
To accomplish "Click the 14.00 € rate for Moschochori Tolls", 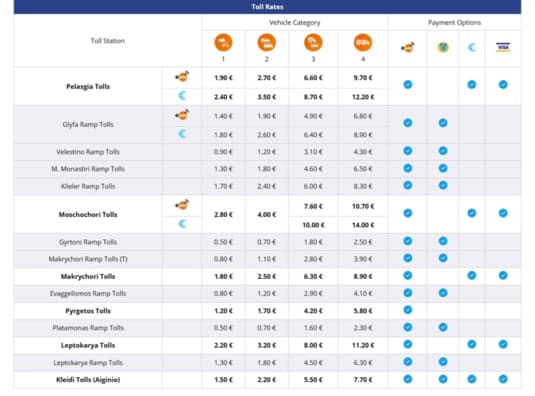I will tap(363, 225).
